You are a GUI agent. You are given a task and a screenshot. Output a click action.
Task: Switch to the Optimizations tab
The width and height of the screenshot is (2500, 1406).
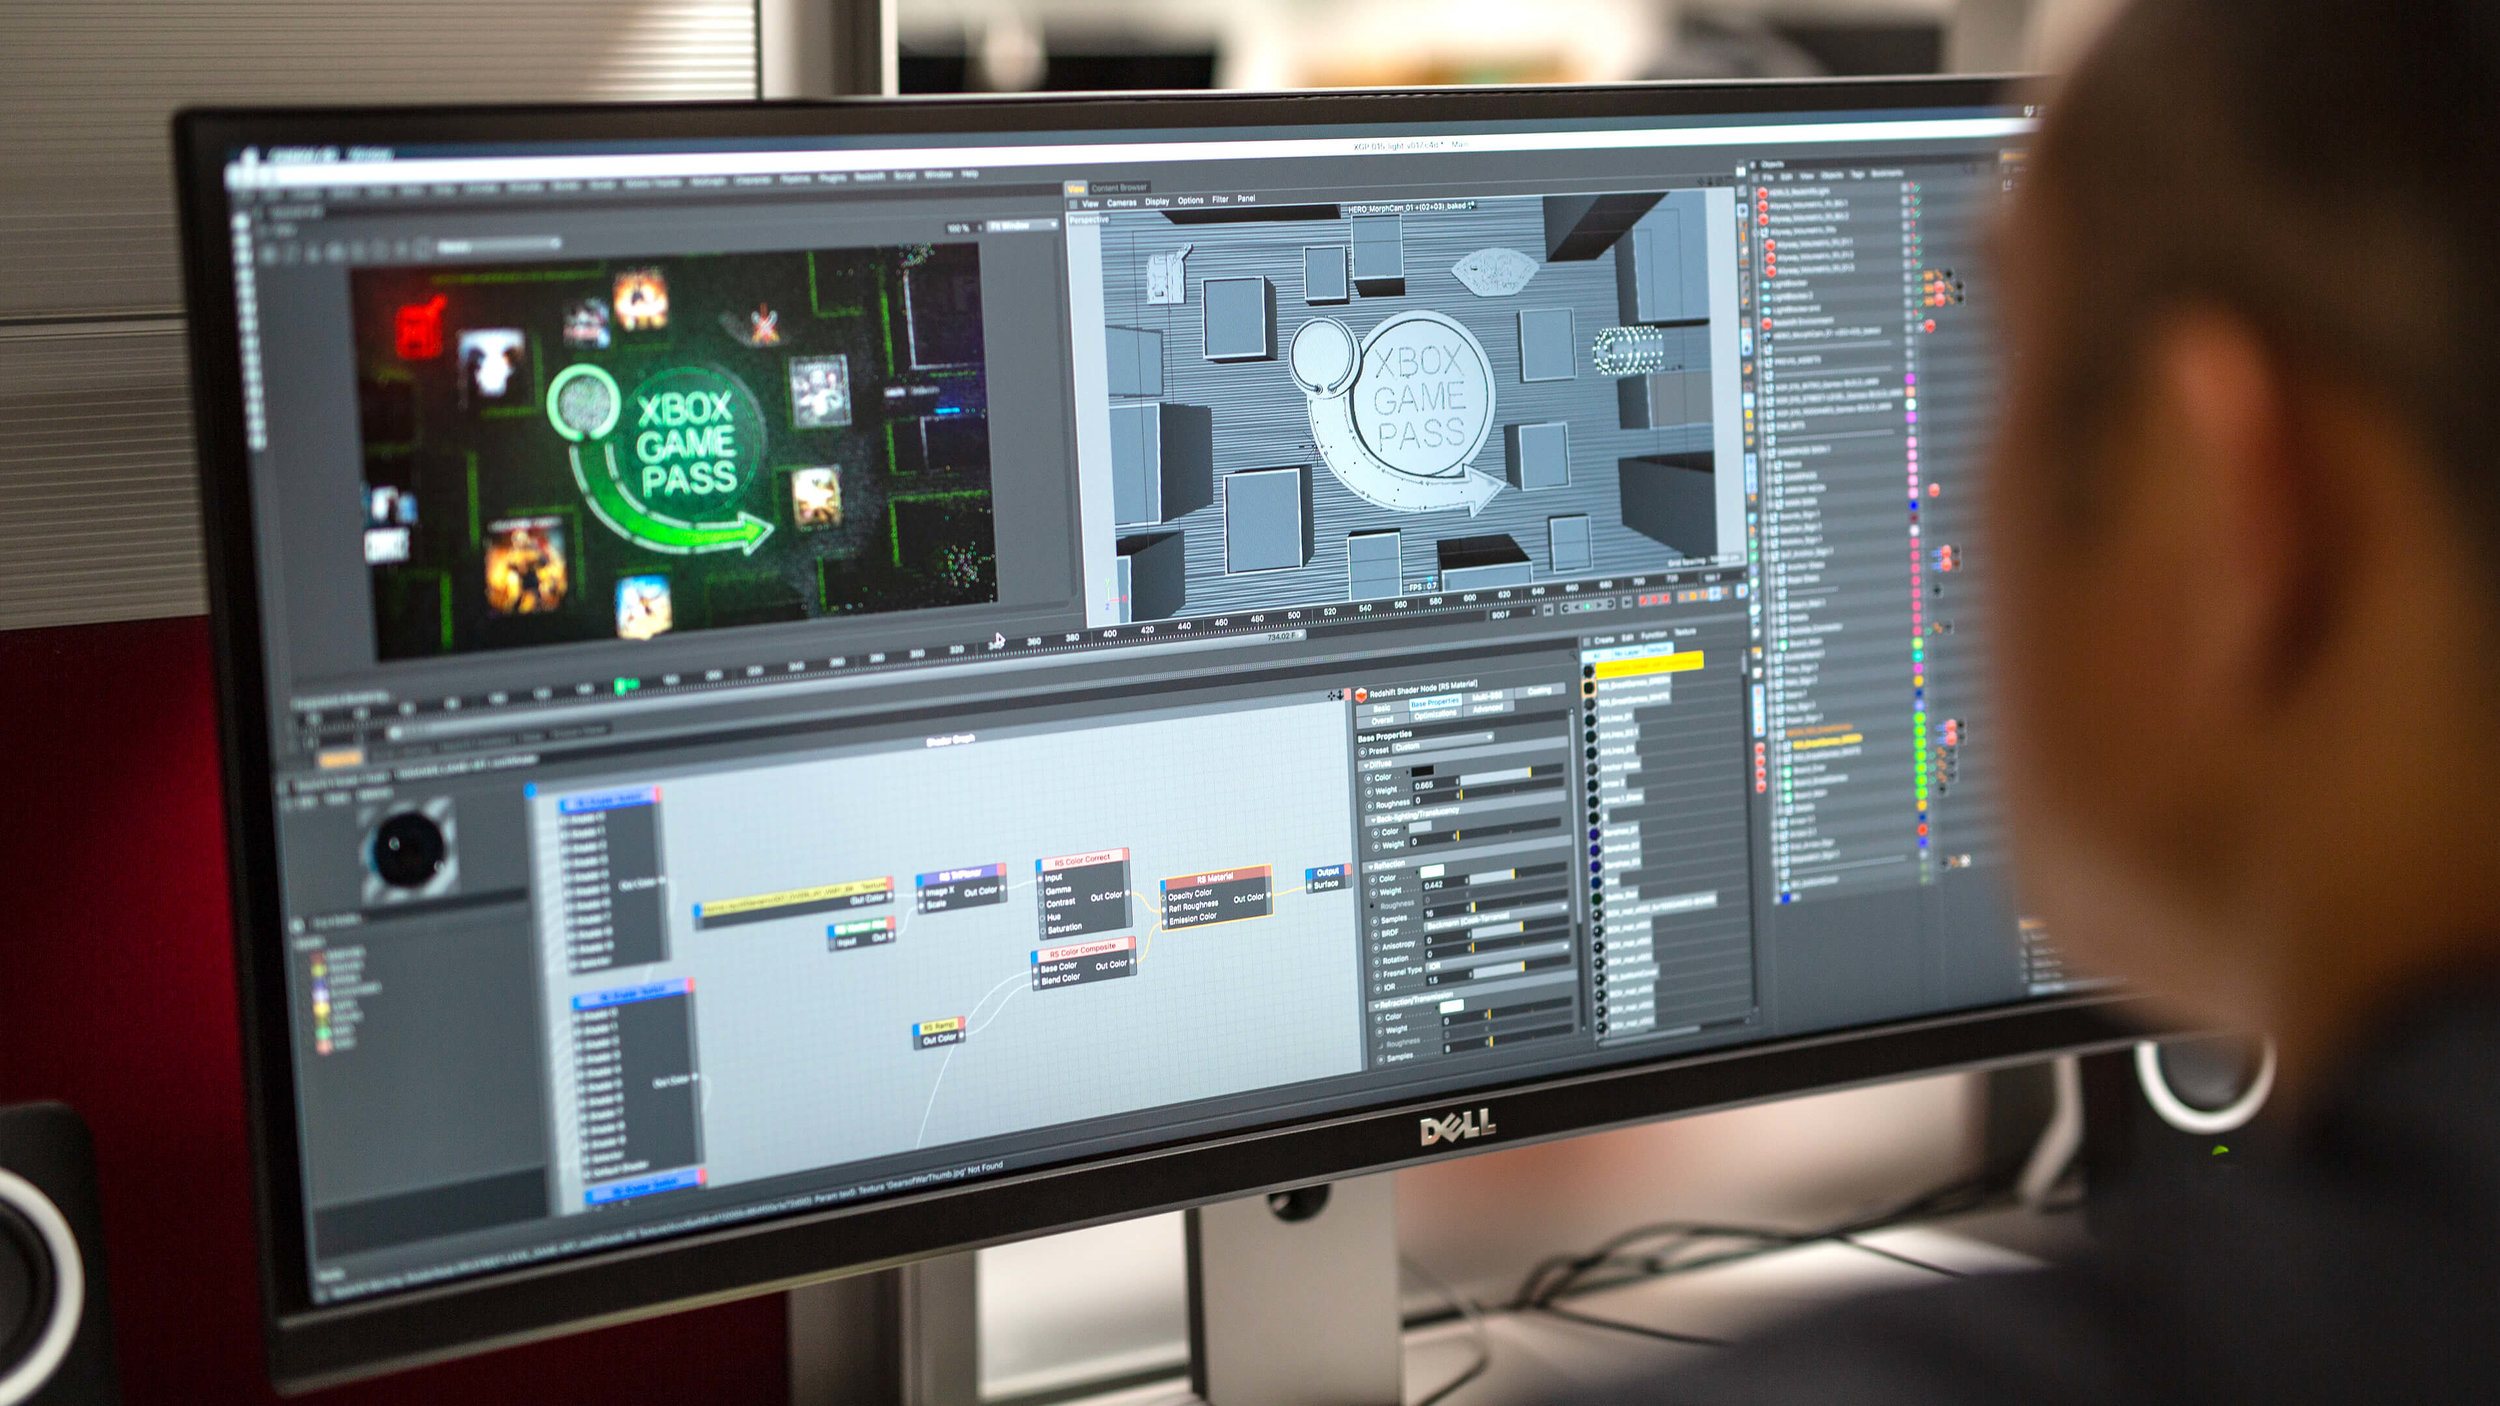pos(1435,714)
